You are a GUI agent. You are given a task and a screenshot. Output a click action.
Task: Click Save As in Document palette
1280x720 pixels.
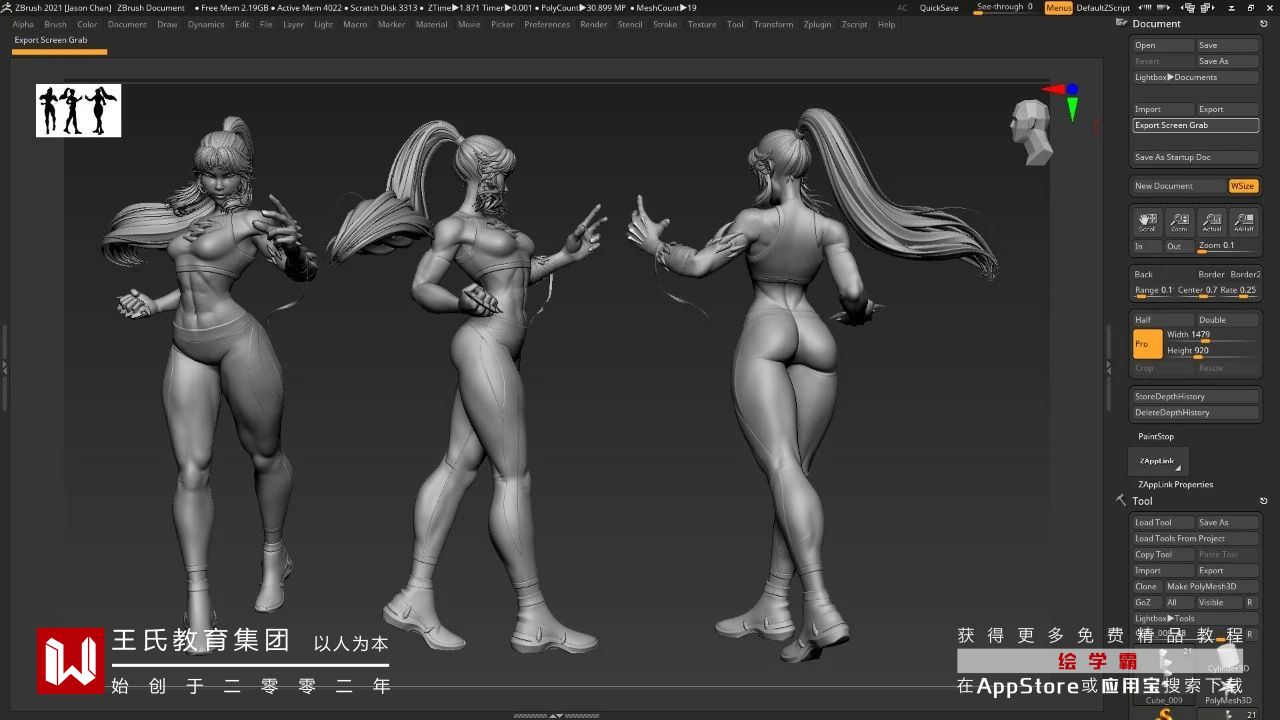(x=1228, y=61)
